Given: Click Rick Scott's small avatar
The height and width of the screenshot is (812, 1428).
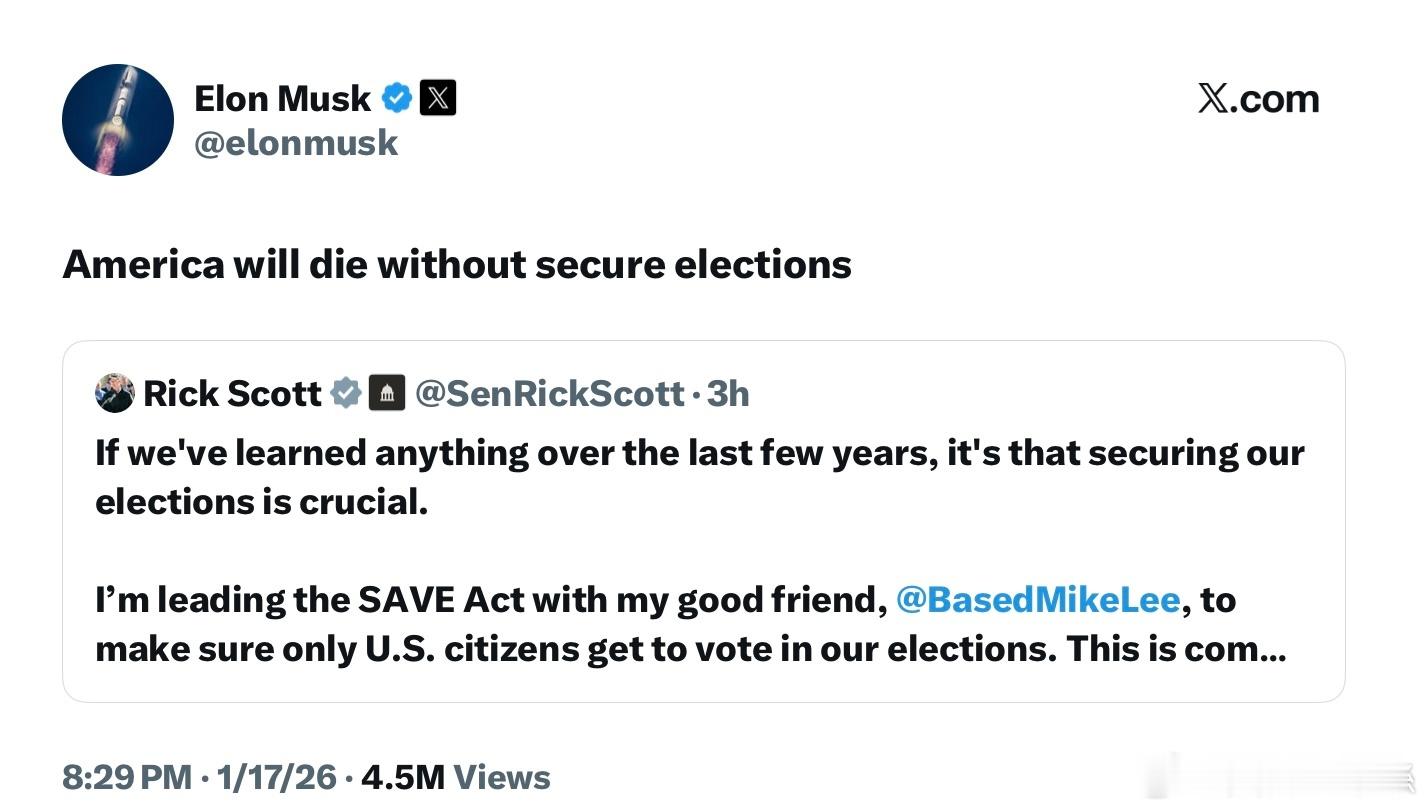Looking at the screenshot, I should pos(115,393).
